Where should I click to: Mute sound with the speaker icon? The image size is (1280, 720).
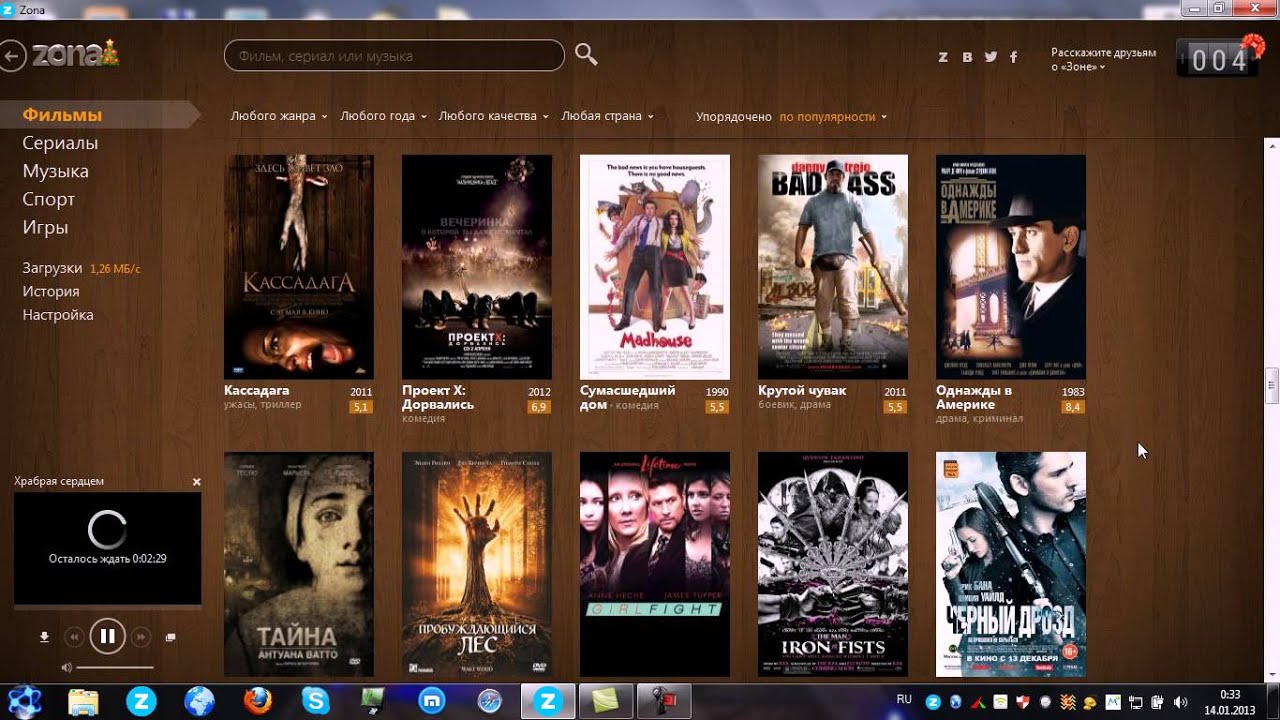coord(66,667)
